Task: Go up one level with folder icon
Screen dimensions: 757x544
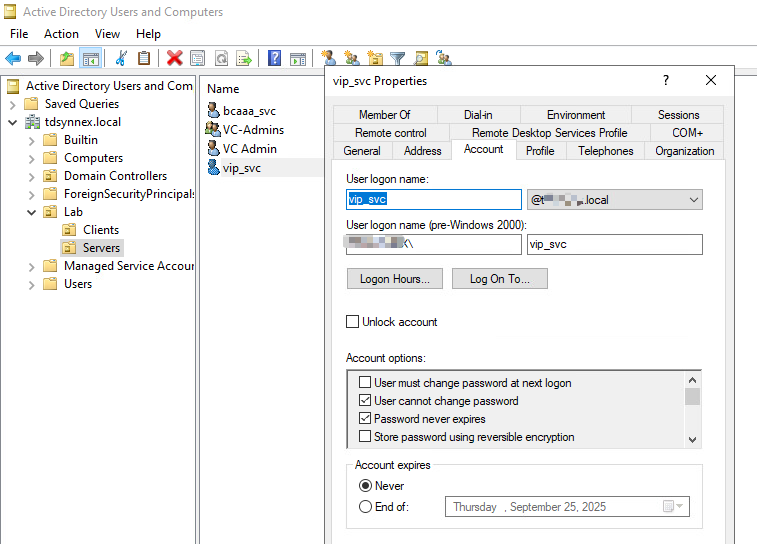Action: point(67,58)
